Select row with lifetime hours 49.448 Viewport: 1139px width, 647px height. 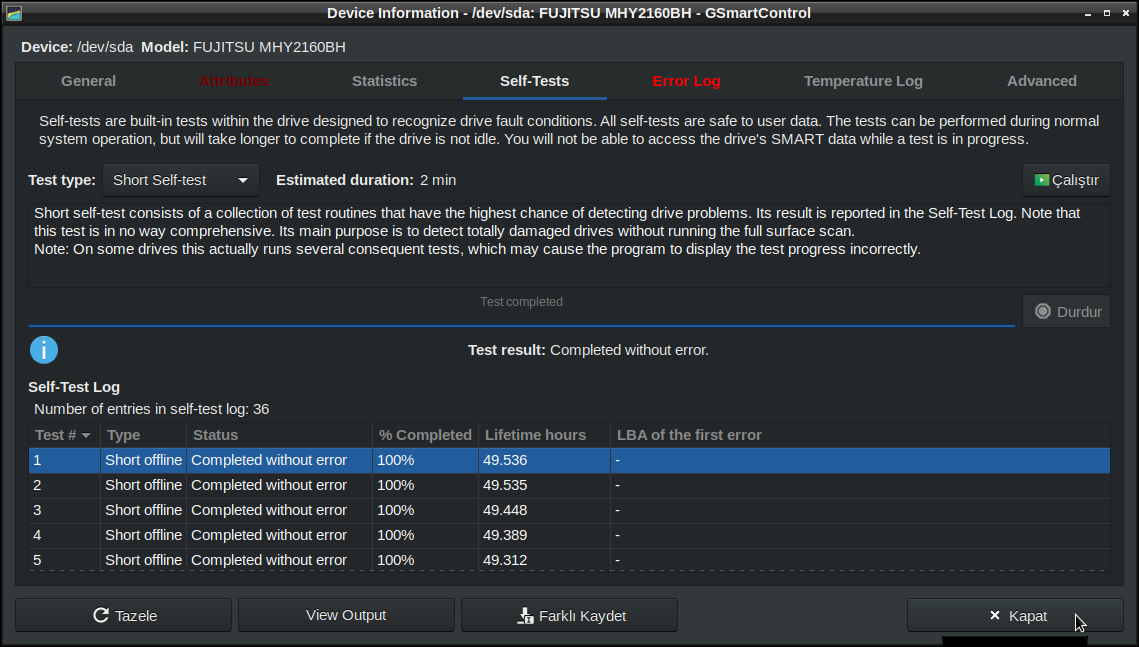coord(570,510)
